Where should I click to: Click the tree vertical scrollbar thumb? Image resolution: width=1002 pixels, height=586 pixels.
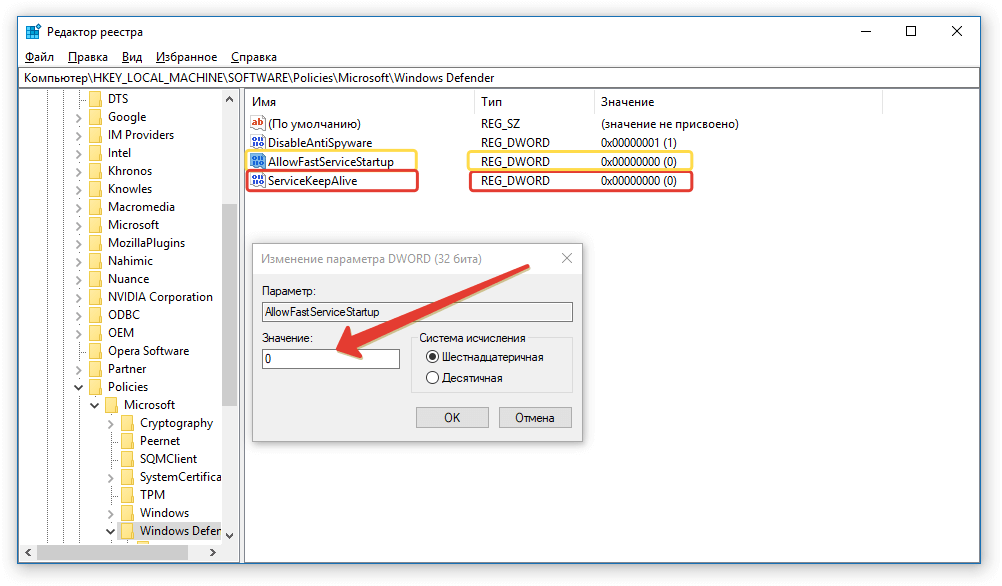click(229, 304)
